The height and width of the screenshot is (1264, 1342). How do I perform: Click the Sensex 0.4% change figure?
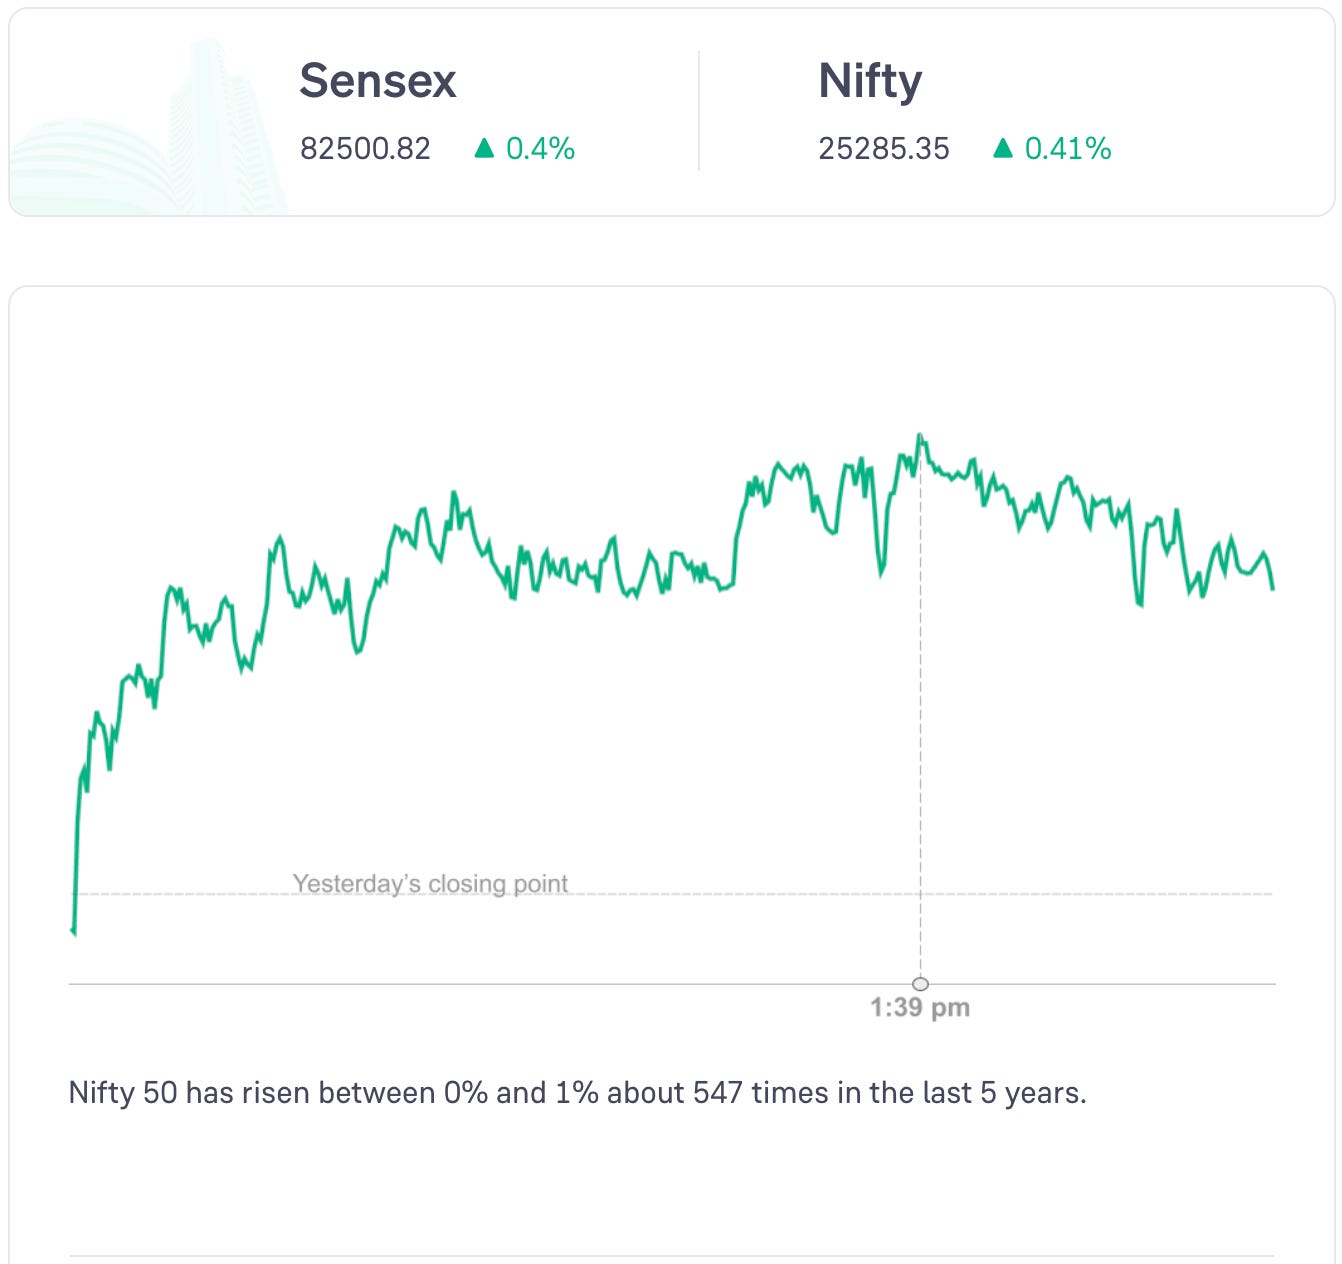[x=540, y=149]
